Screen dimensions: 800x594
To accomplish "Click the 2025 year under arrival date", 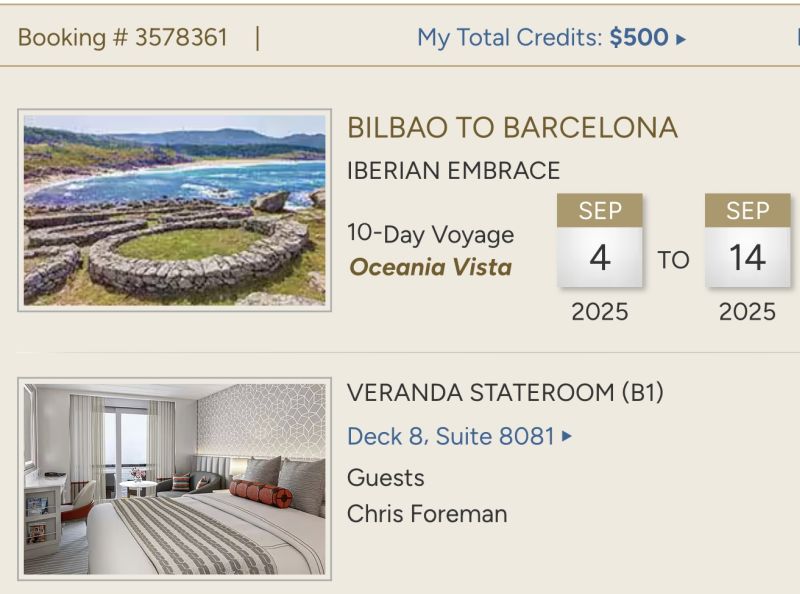I will [x=747, y=312].
